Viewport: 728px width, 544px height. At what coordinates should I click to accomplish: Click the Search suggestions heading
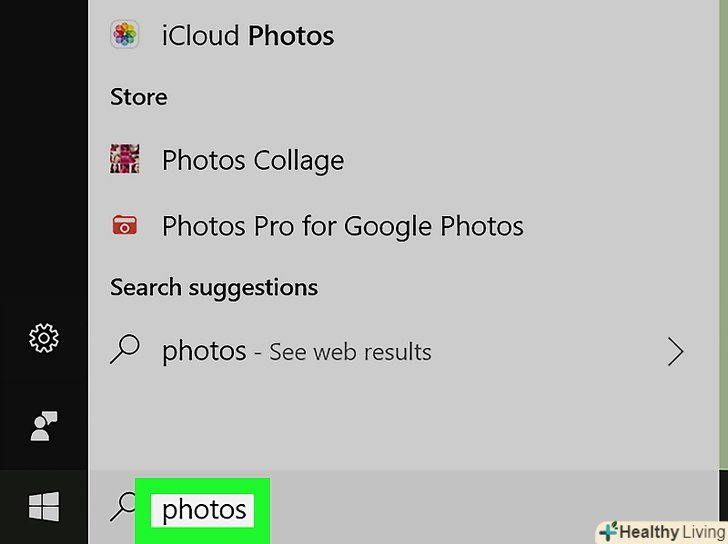(x=213, y=288)
